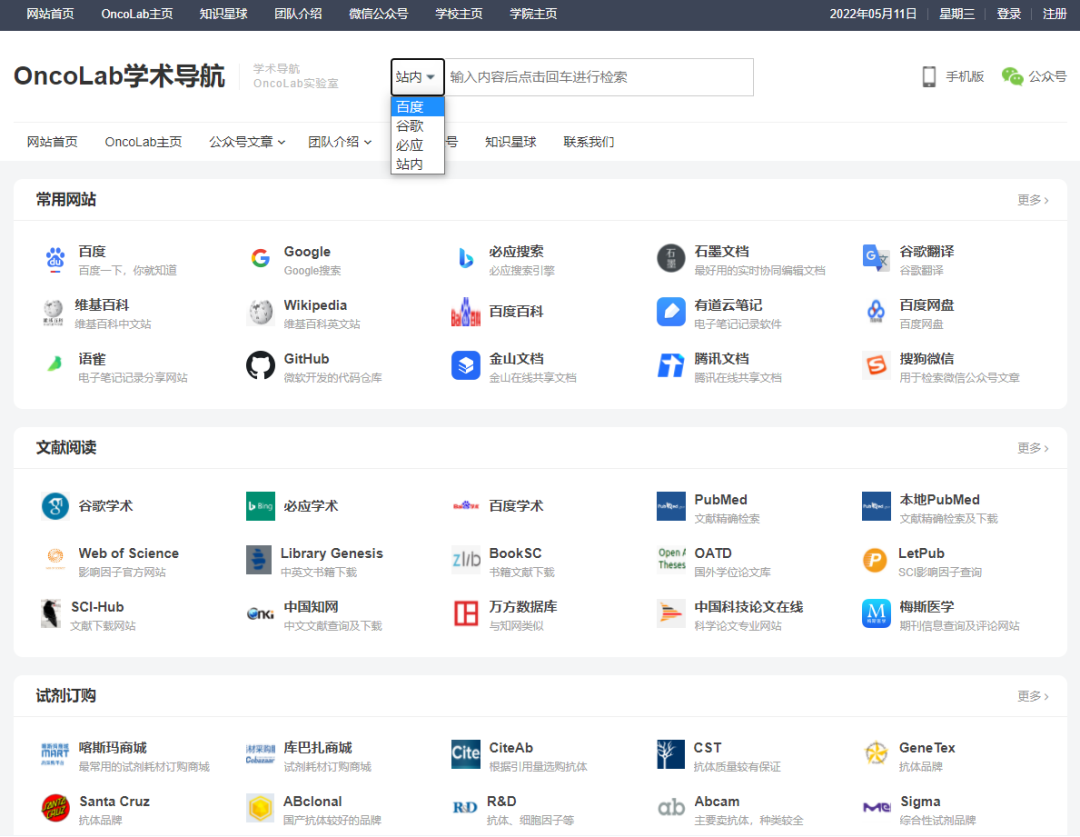Open 知识星球 in the top dark bar
Screen dimensions: 1080x837
(223, 14)
